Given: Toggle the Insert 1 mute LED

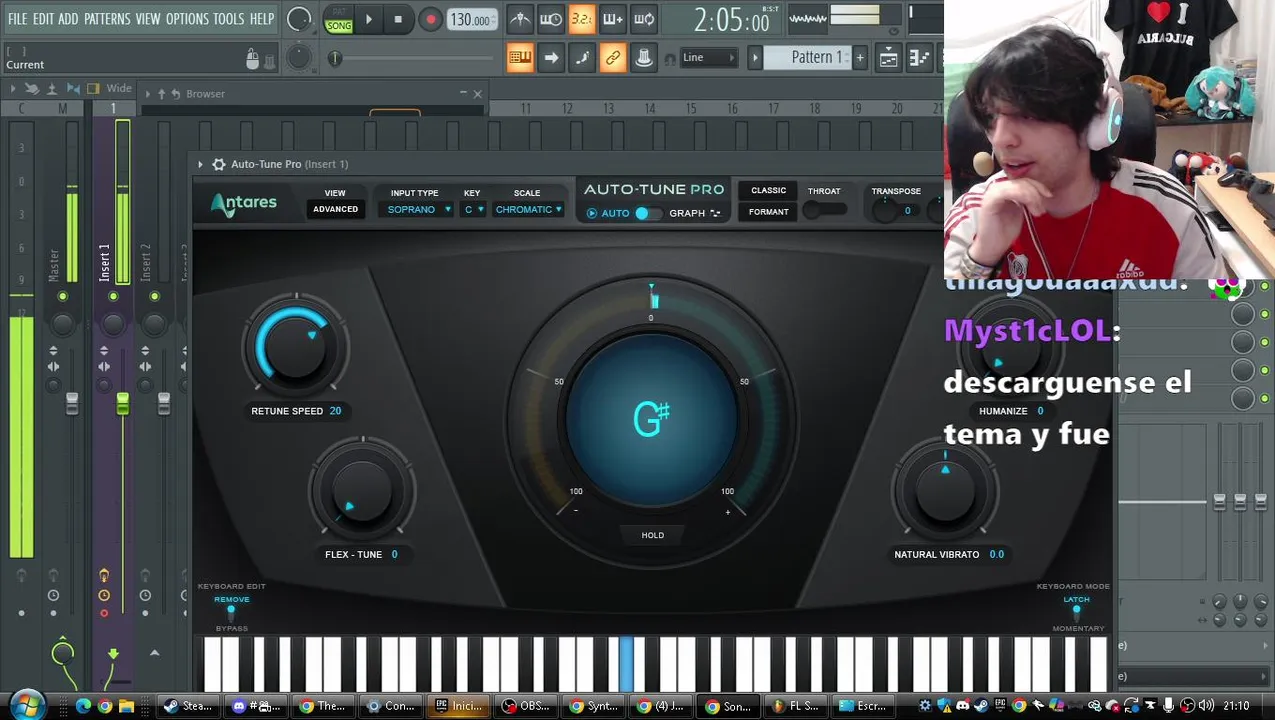Looking at the screenshot, I should point(113,297).
